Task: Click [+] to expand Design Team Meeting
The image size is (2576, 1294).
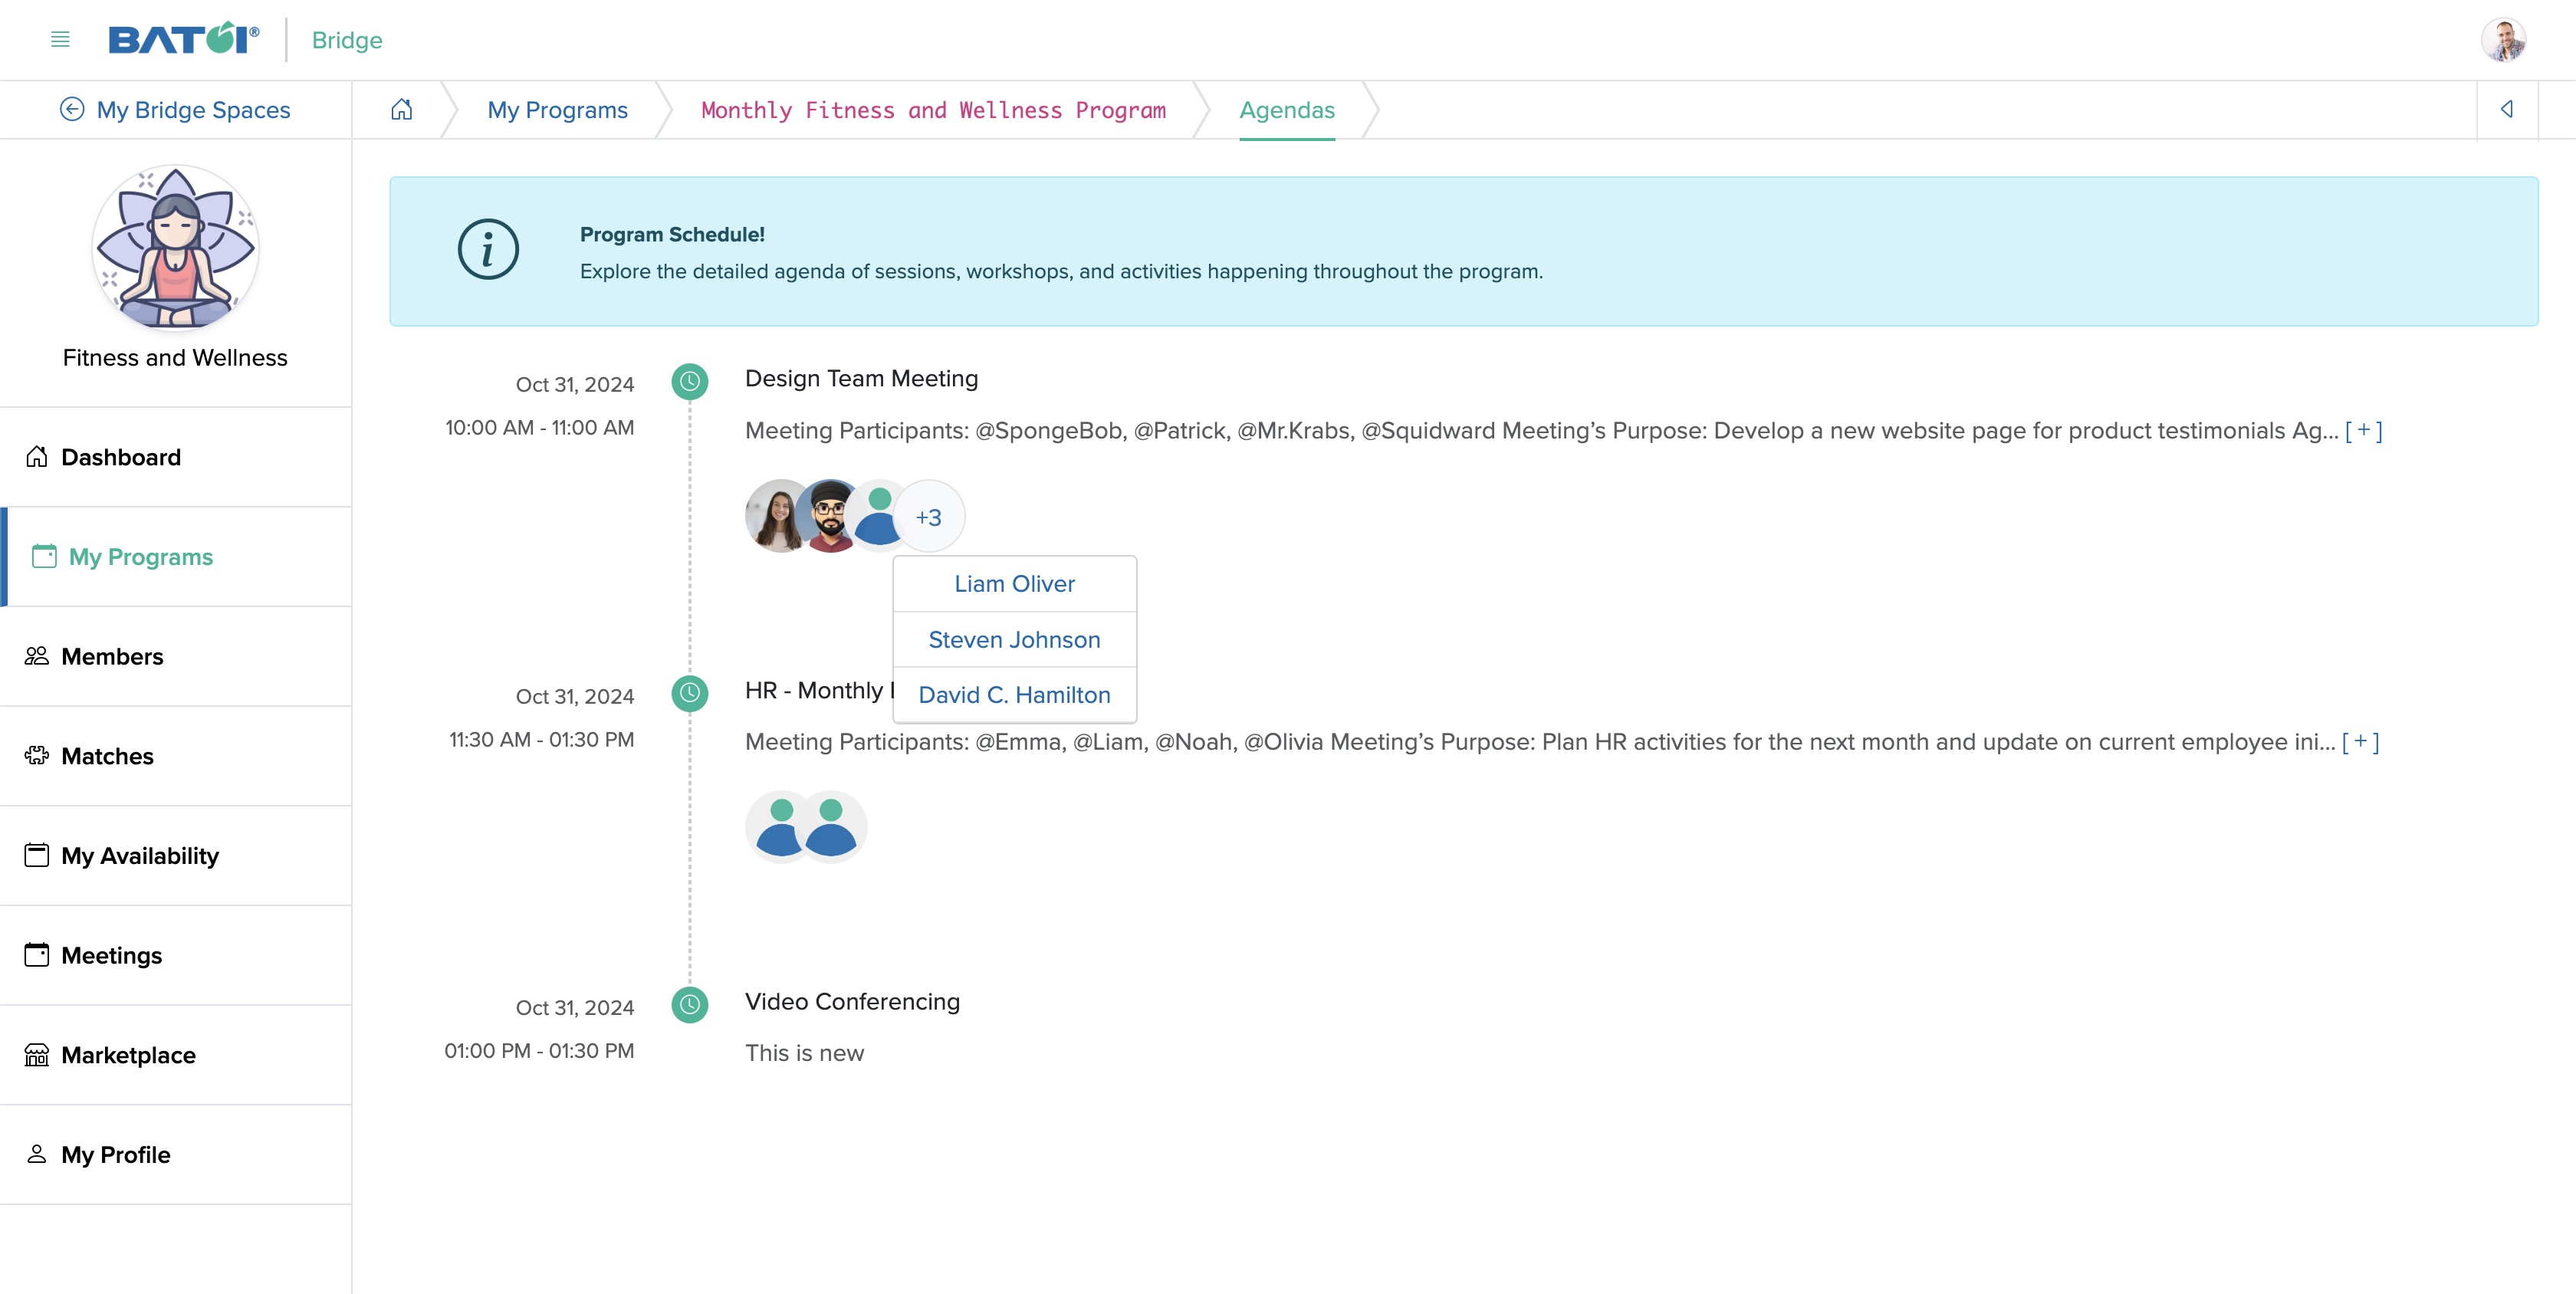Action: [2363, 429]
